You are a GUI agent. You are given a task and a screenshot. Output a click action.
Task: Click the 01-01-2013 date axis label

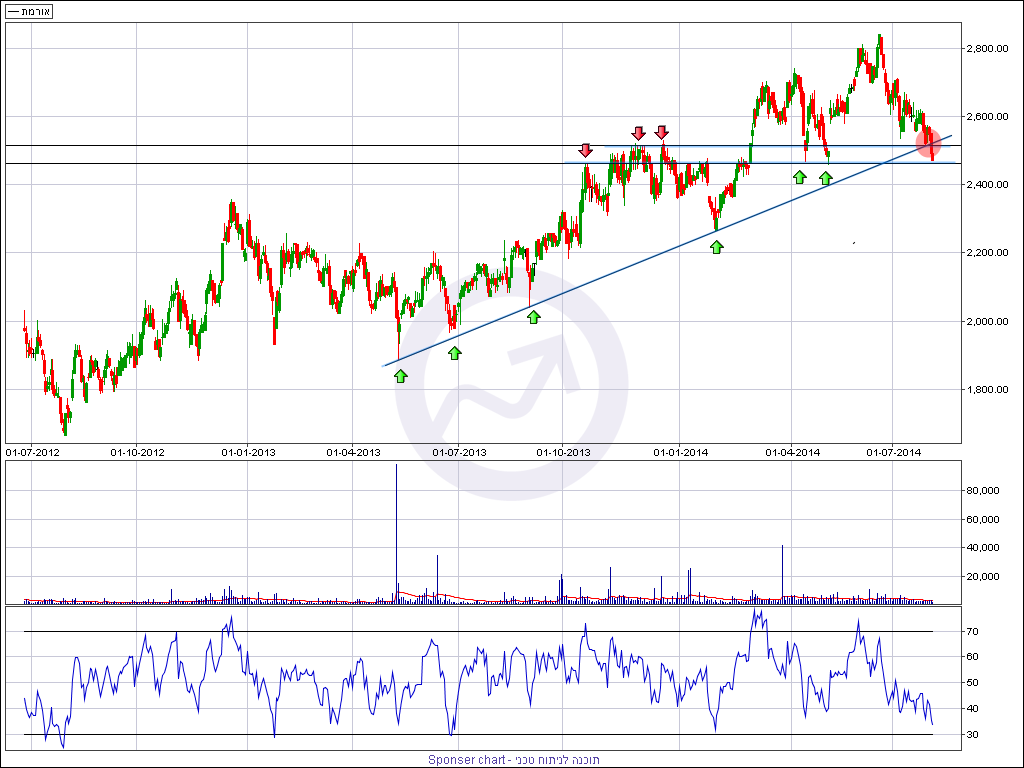pos(247,453)
